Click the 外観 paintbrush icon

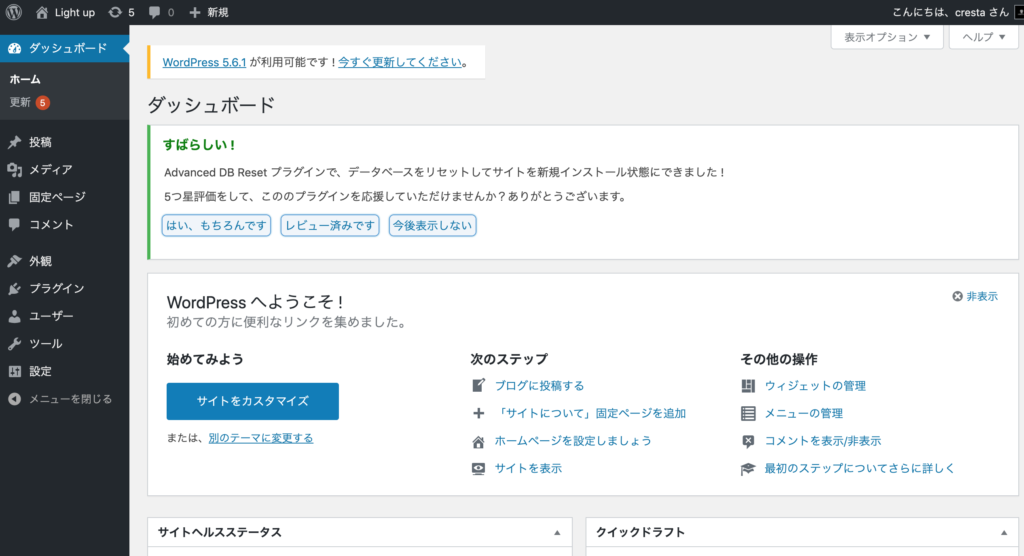[14, 261]
